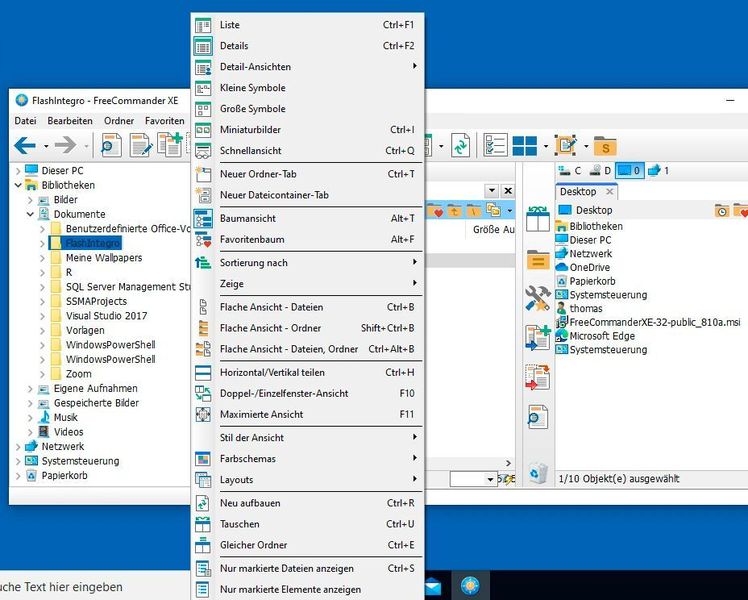Click the orange folder icon in middle bar

[x=538, y=260]
